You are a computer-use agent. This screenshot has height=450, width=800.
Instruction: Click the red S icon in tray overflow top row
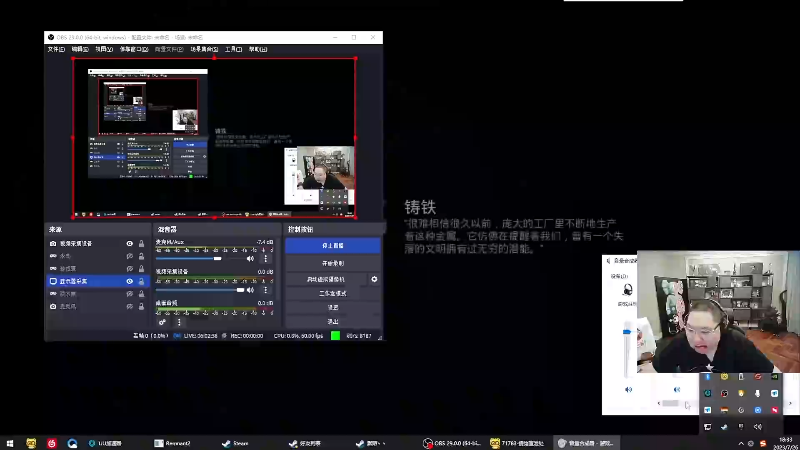758,377
